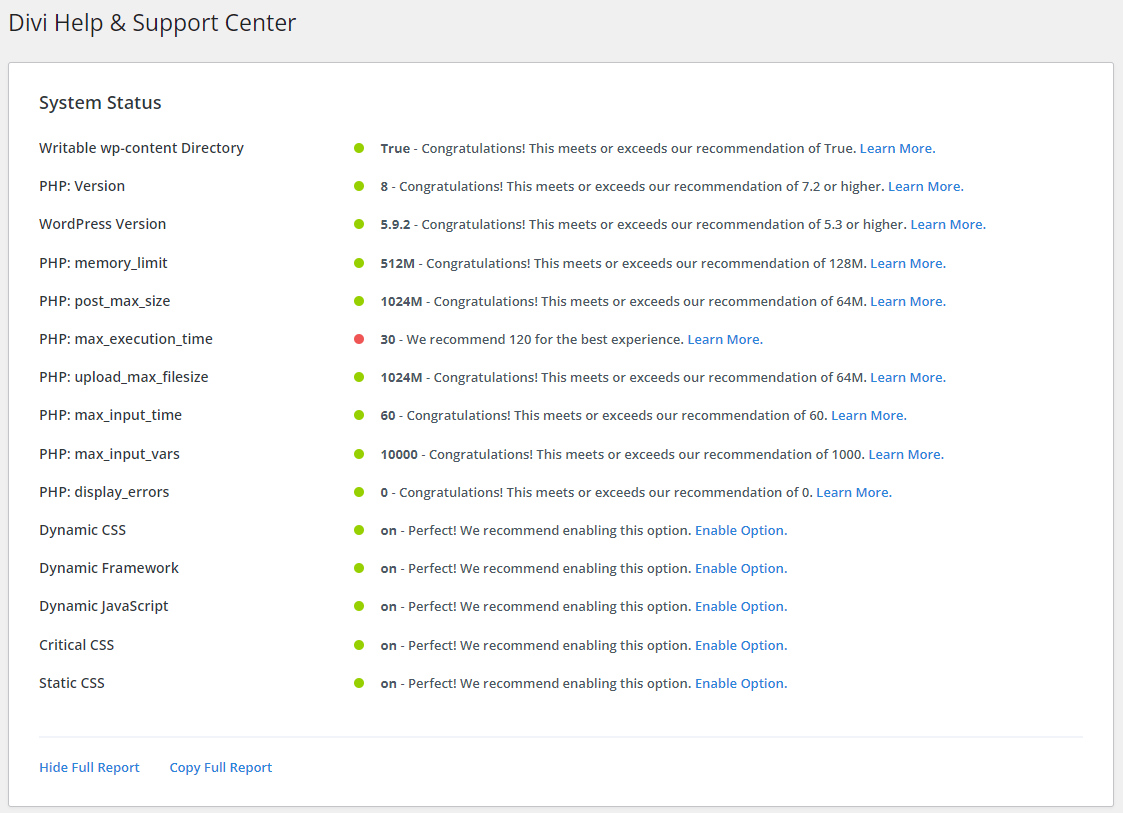This screenshot has width=1123, height=813.
Task: Click the 512M memory limit value
Action: tap(397, 264)
